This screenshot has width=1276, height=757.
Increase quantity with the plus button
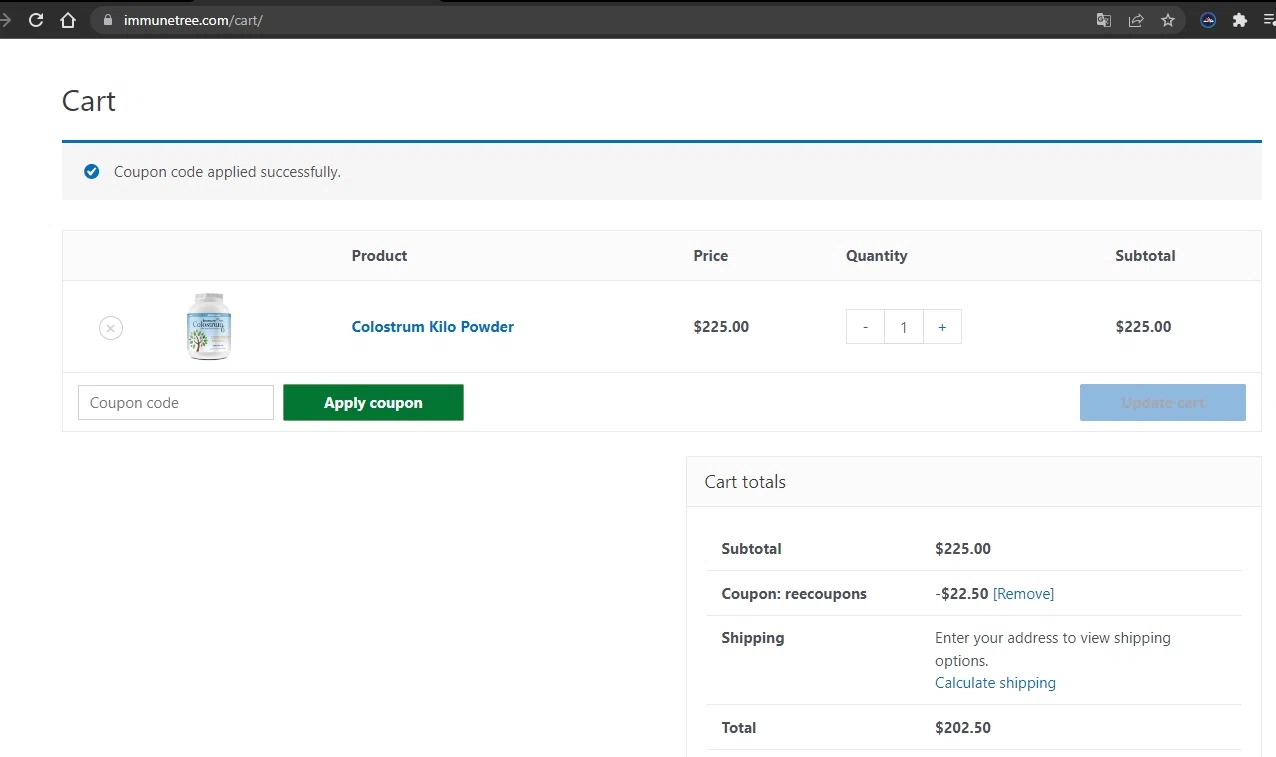pos(942,327)
